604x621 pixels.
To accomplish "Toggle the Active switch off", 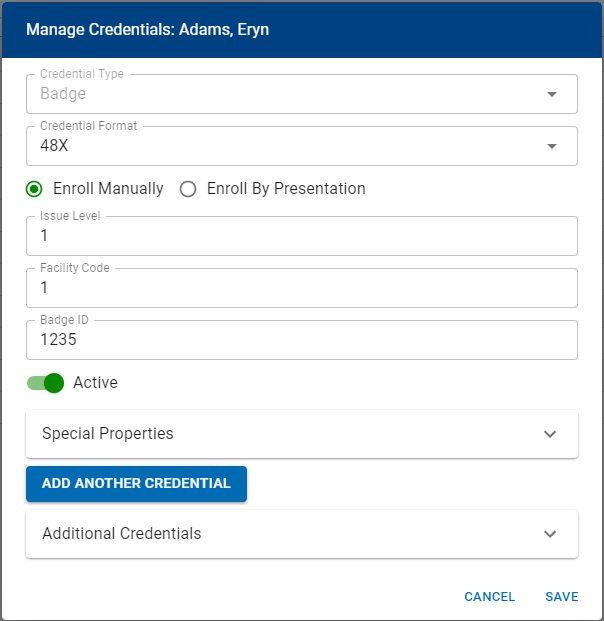I will point(46,383).
